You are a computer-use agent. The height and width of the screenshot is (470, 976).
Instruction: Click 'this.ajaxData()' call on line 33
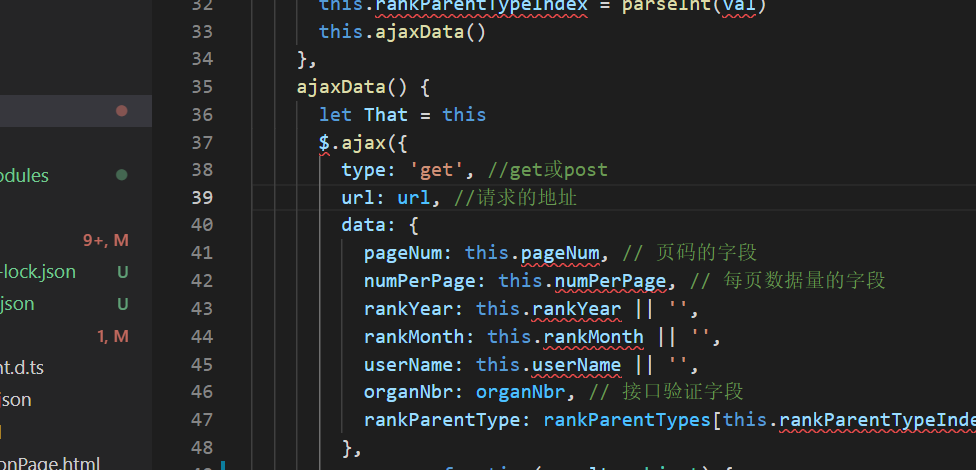tap(402, 32)
